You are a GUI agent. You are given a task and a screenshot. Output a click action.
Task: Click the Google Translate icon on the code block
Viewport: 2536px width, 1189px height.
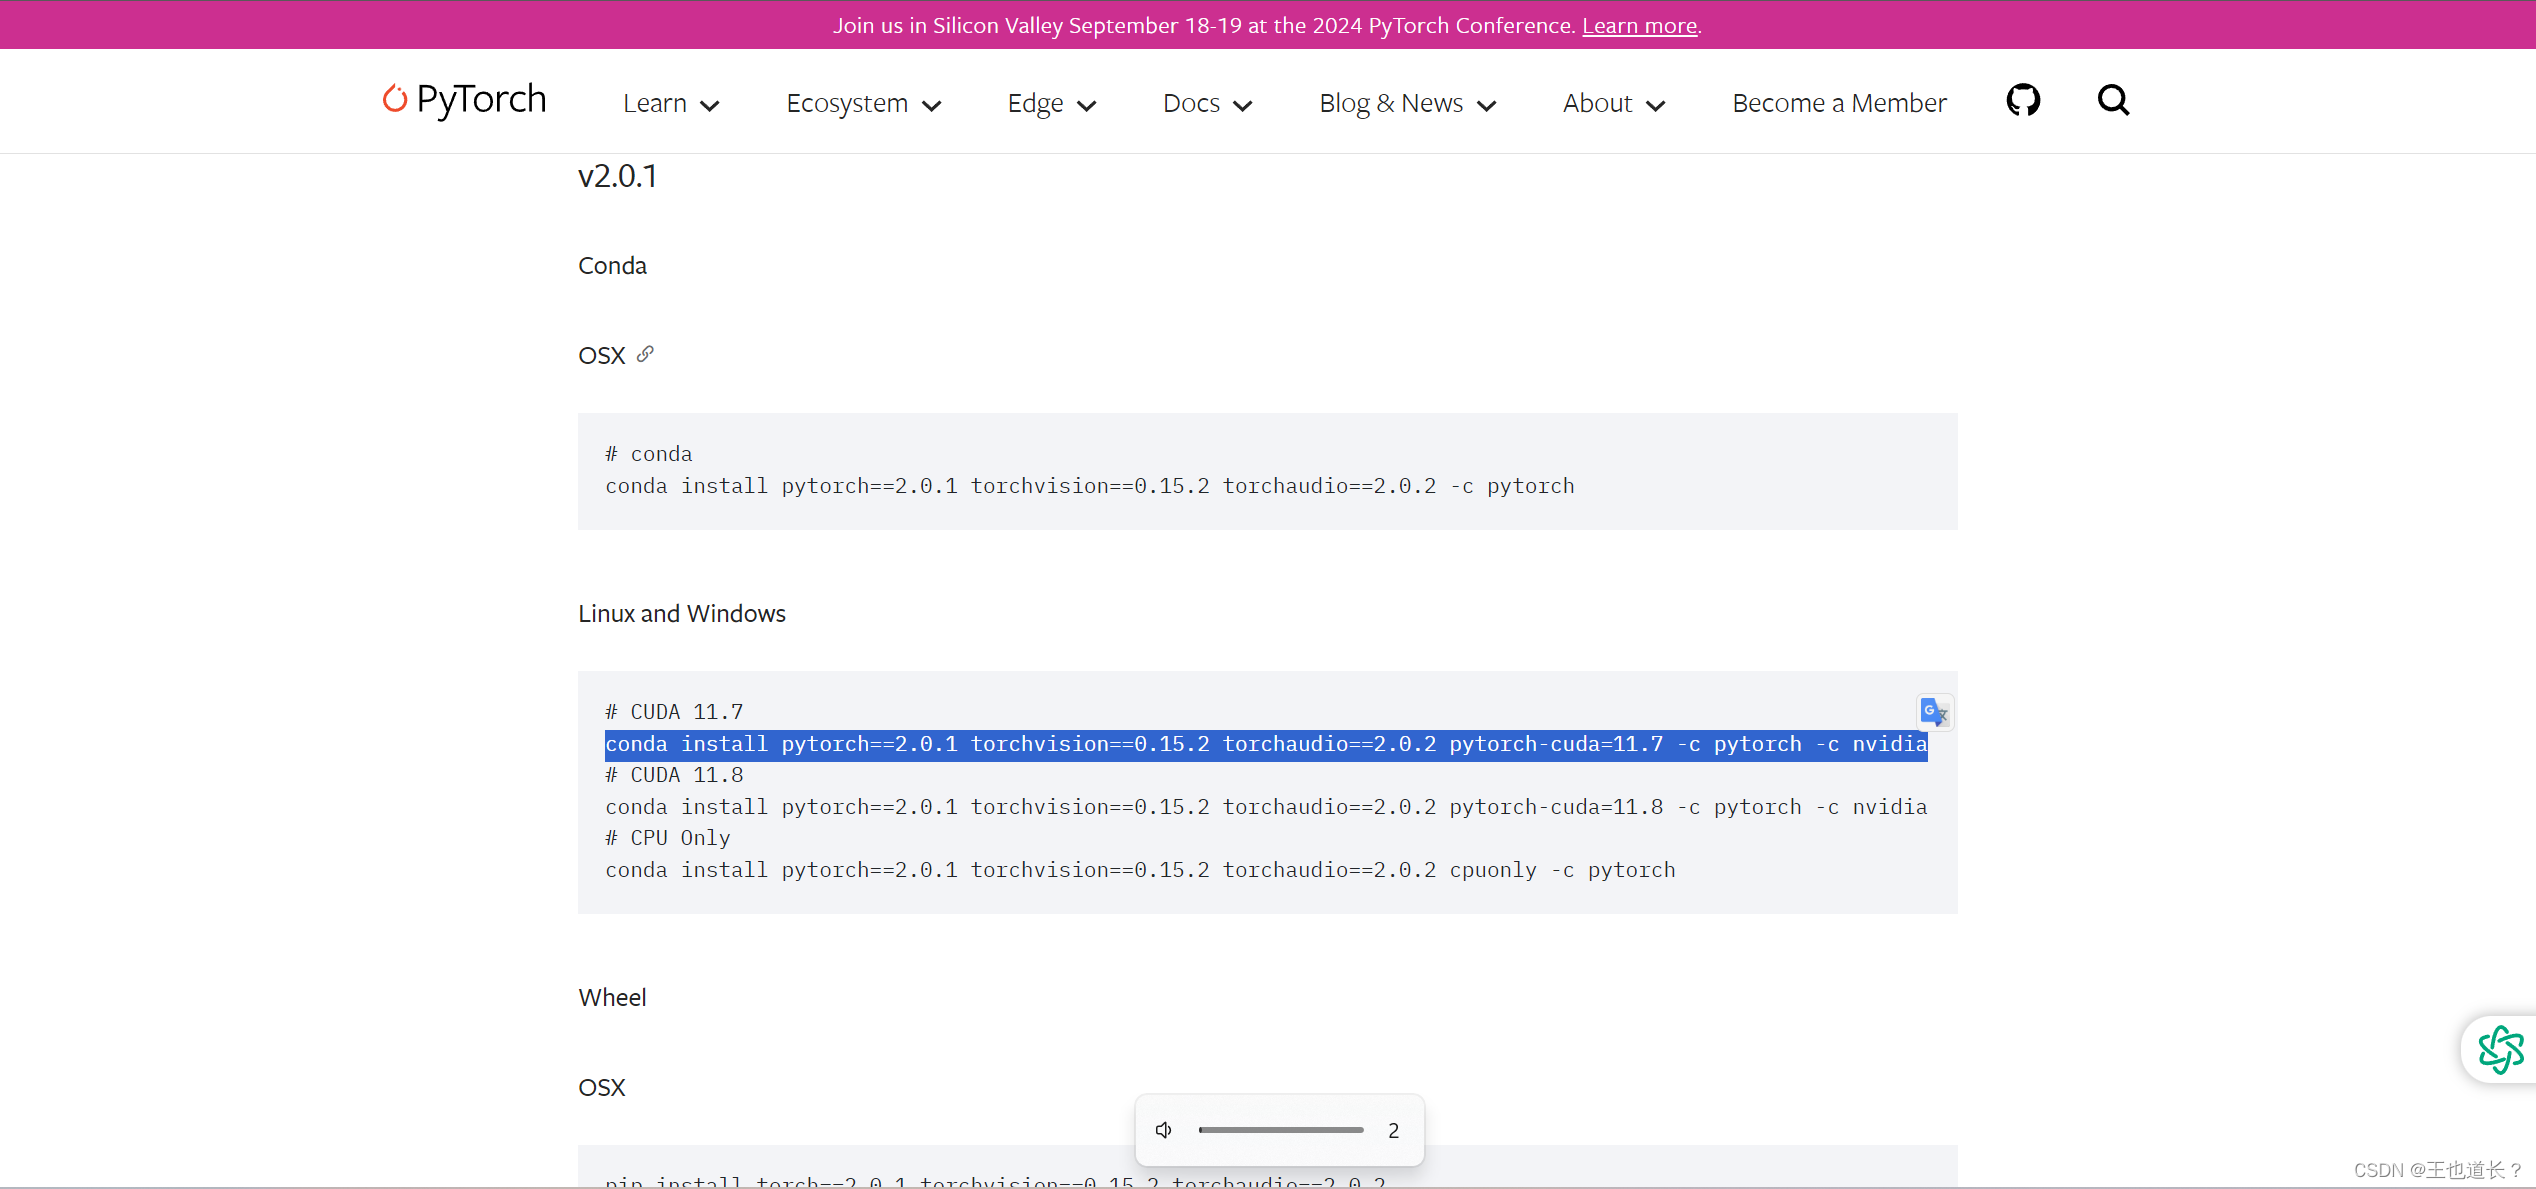(x=1932, y=712)
